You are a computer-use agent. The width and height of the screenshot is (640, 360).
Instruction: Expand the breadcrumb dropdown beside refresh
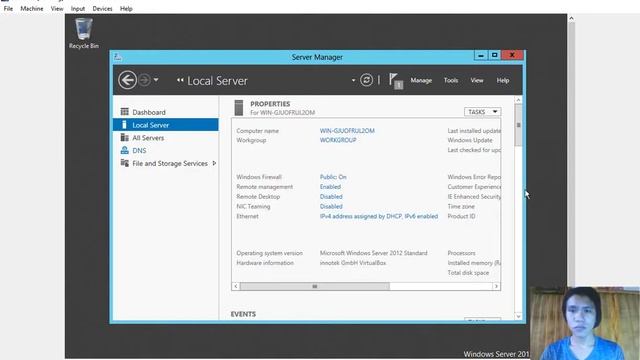tap(353, 80)
